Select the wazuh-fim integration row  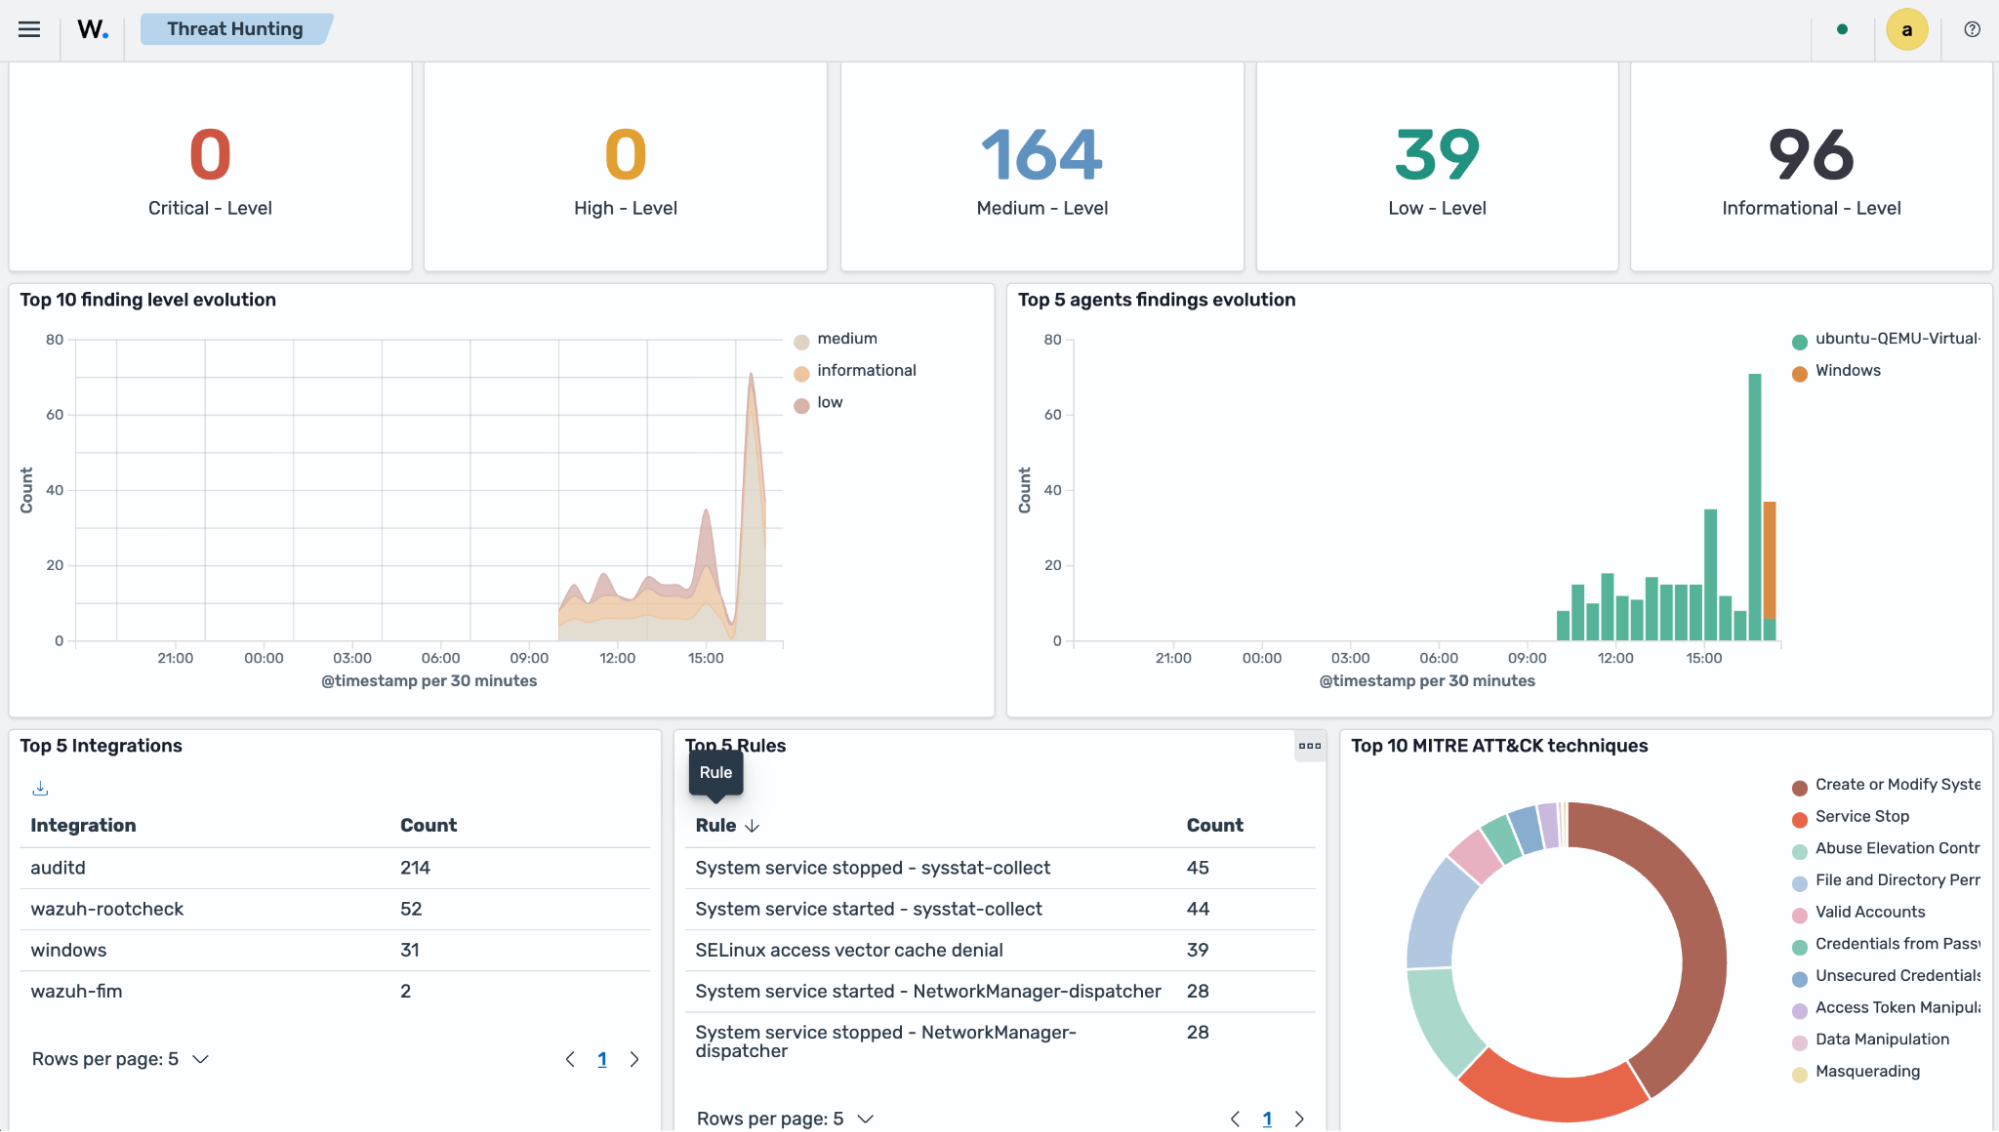(x=335, y=992)
